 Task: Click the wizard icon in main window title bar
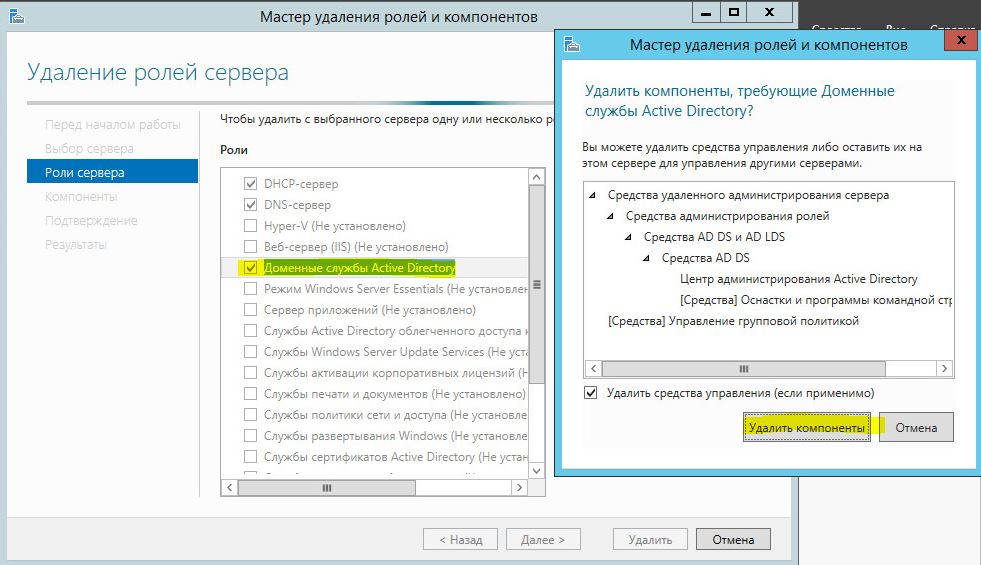17,16
